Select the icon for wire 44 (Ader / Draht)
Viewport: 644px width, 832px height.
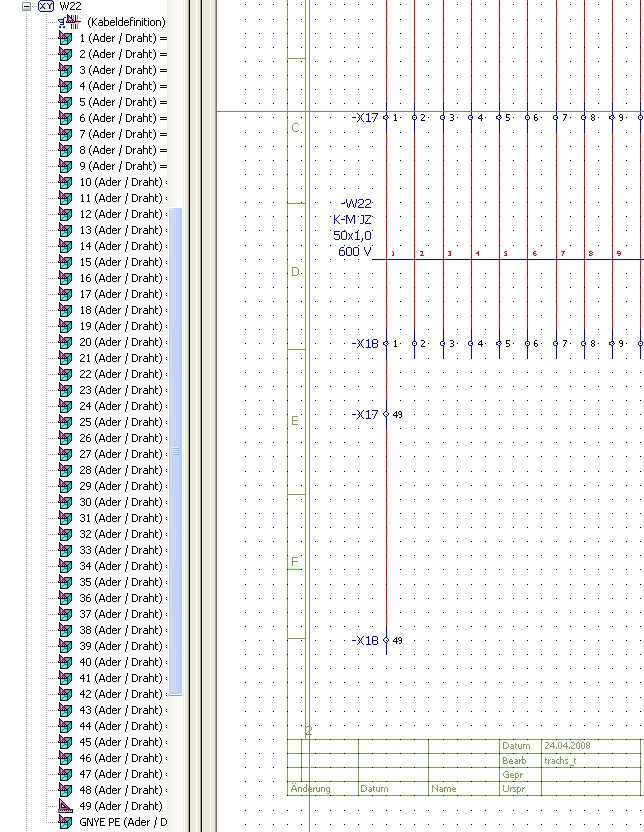(x=65, y=726)
